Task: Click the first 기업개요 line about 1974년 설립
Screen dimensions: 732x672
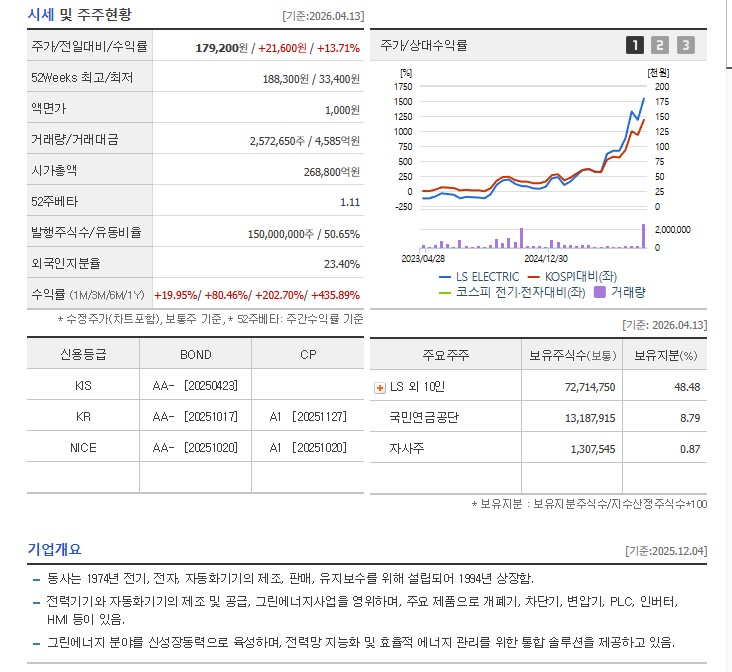Action: 290,579
